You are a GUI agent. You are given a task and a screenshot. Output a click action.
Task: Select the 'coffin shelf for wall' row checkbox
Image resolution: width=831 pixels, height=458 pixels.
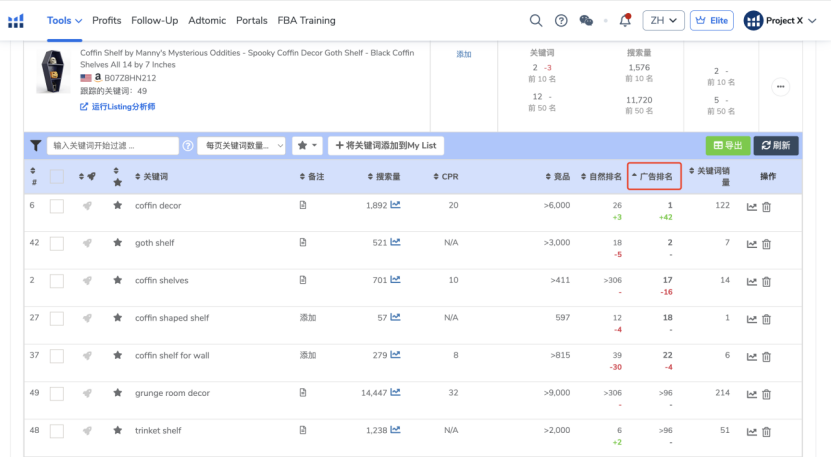click(57, 356)
